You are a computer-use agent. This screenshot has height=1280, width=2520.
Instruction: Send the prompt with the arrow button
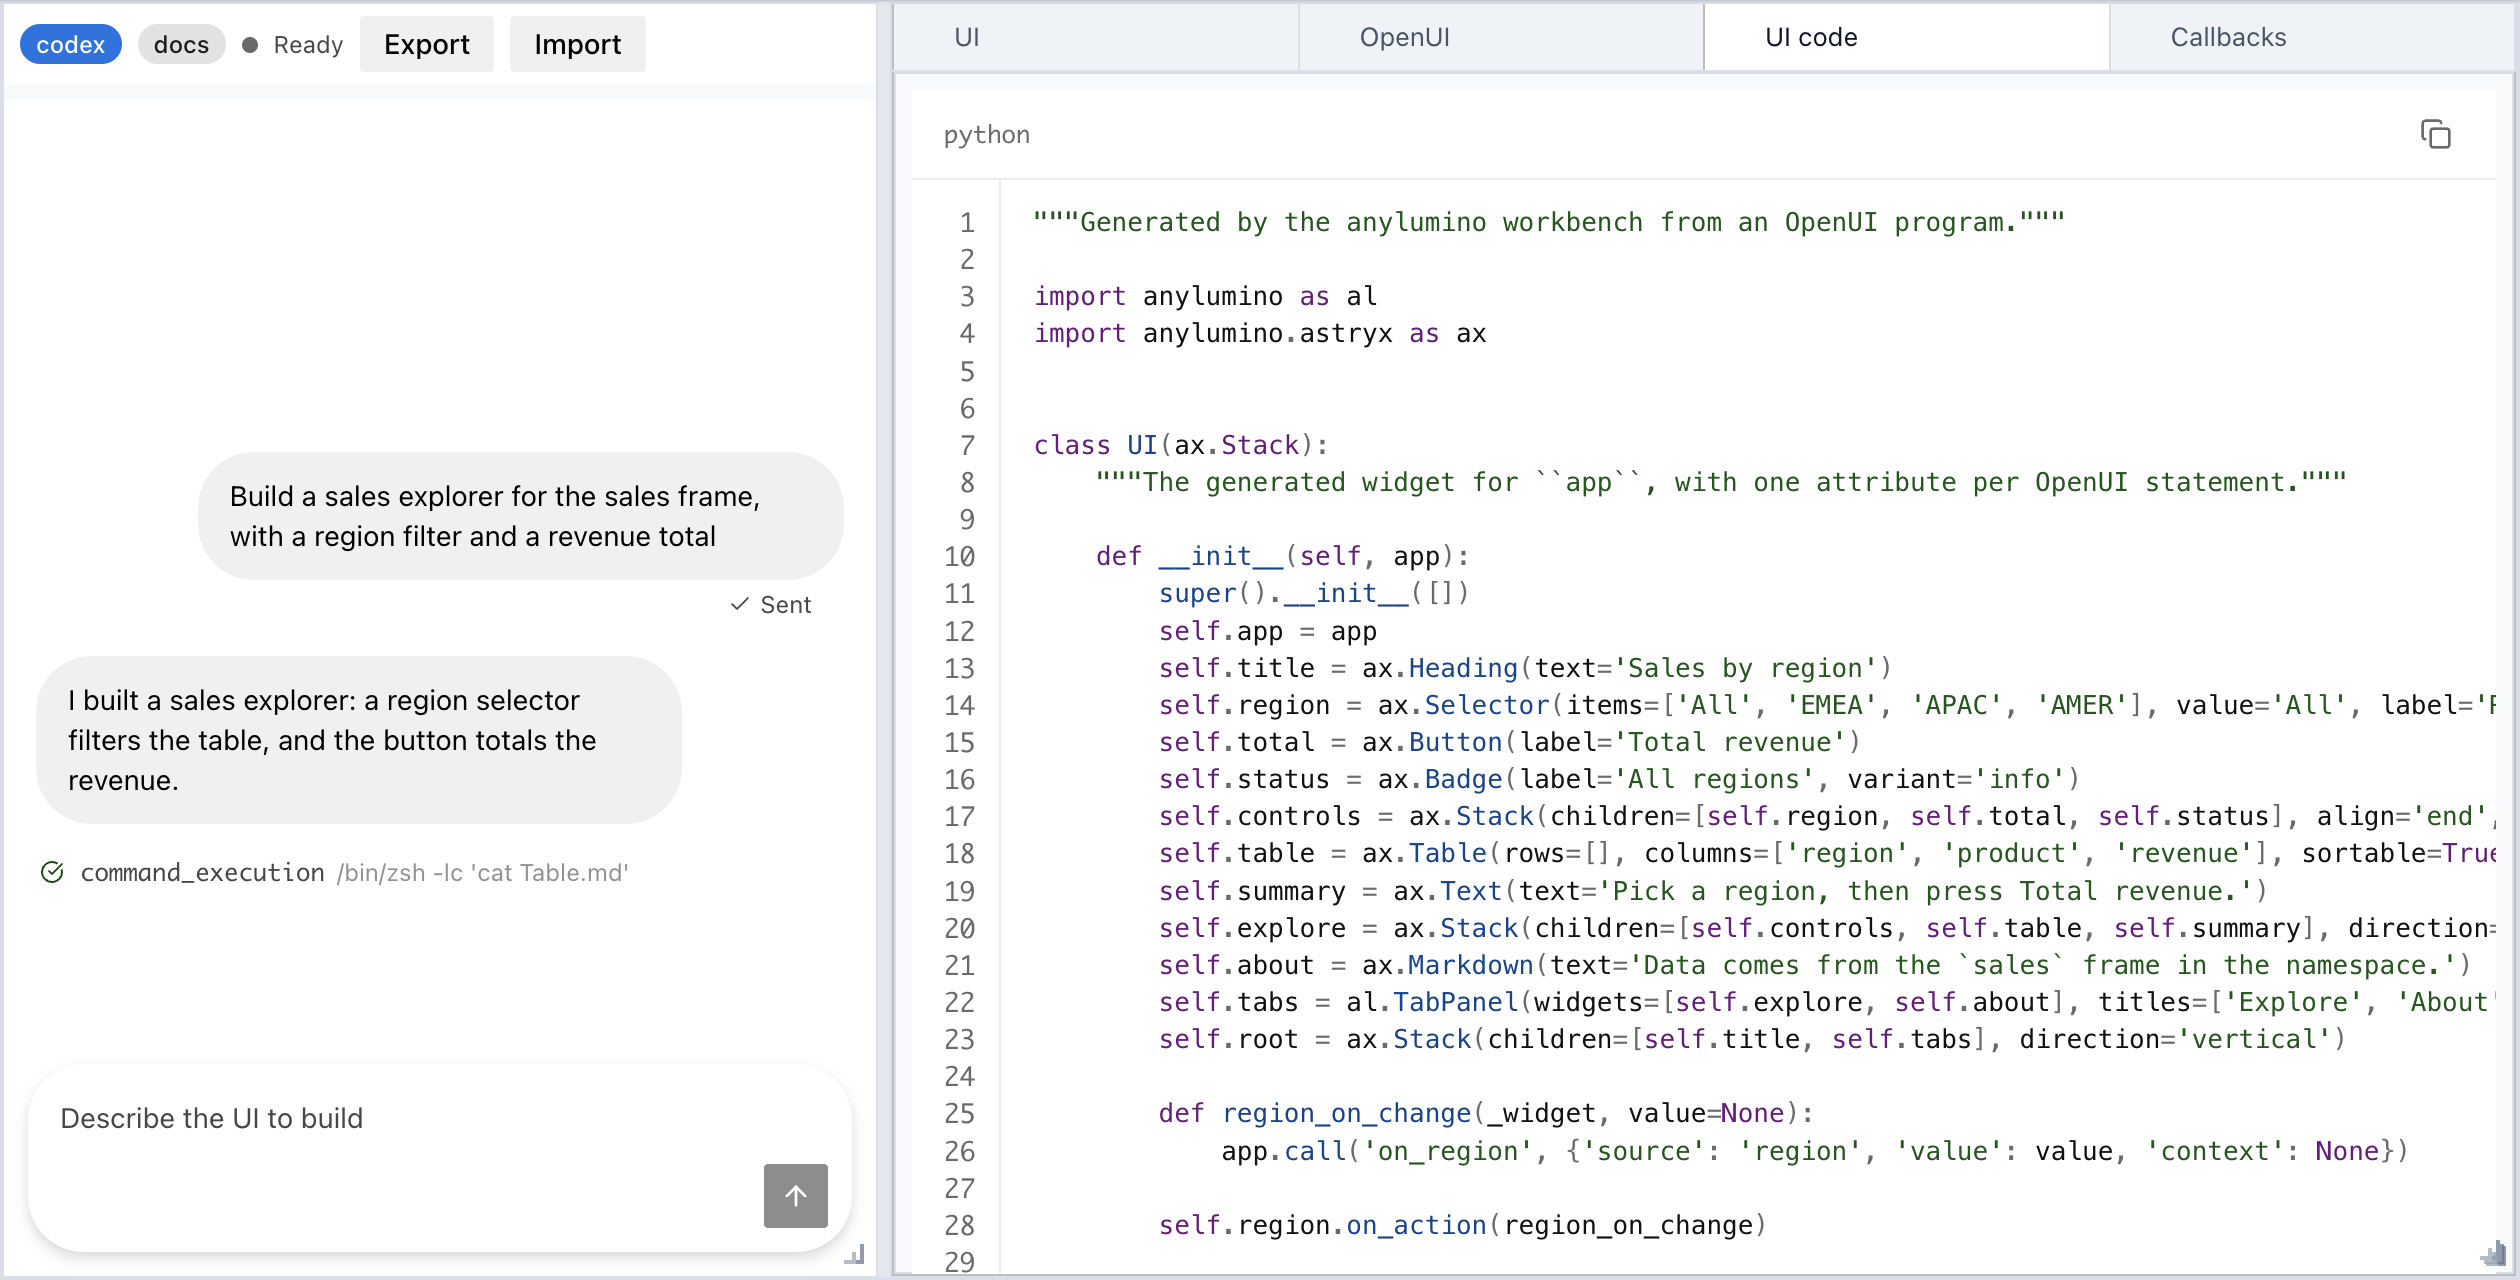coord(795,1195)
